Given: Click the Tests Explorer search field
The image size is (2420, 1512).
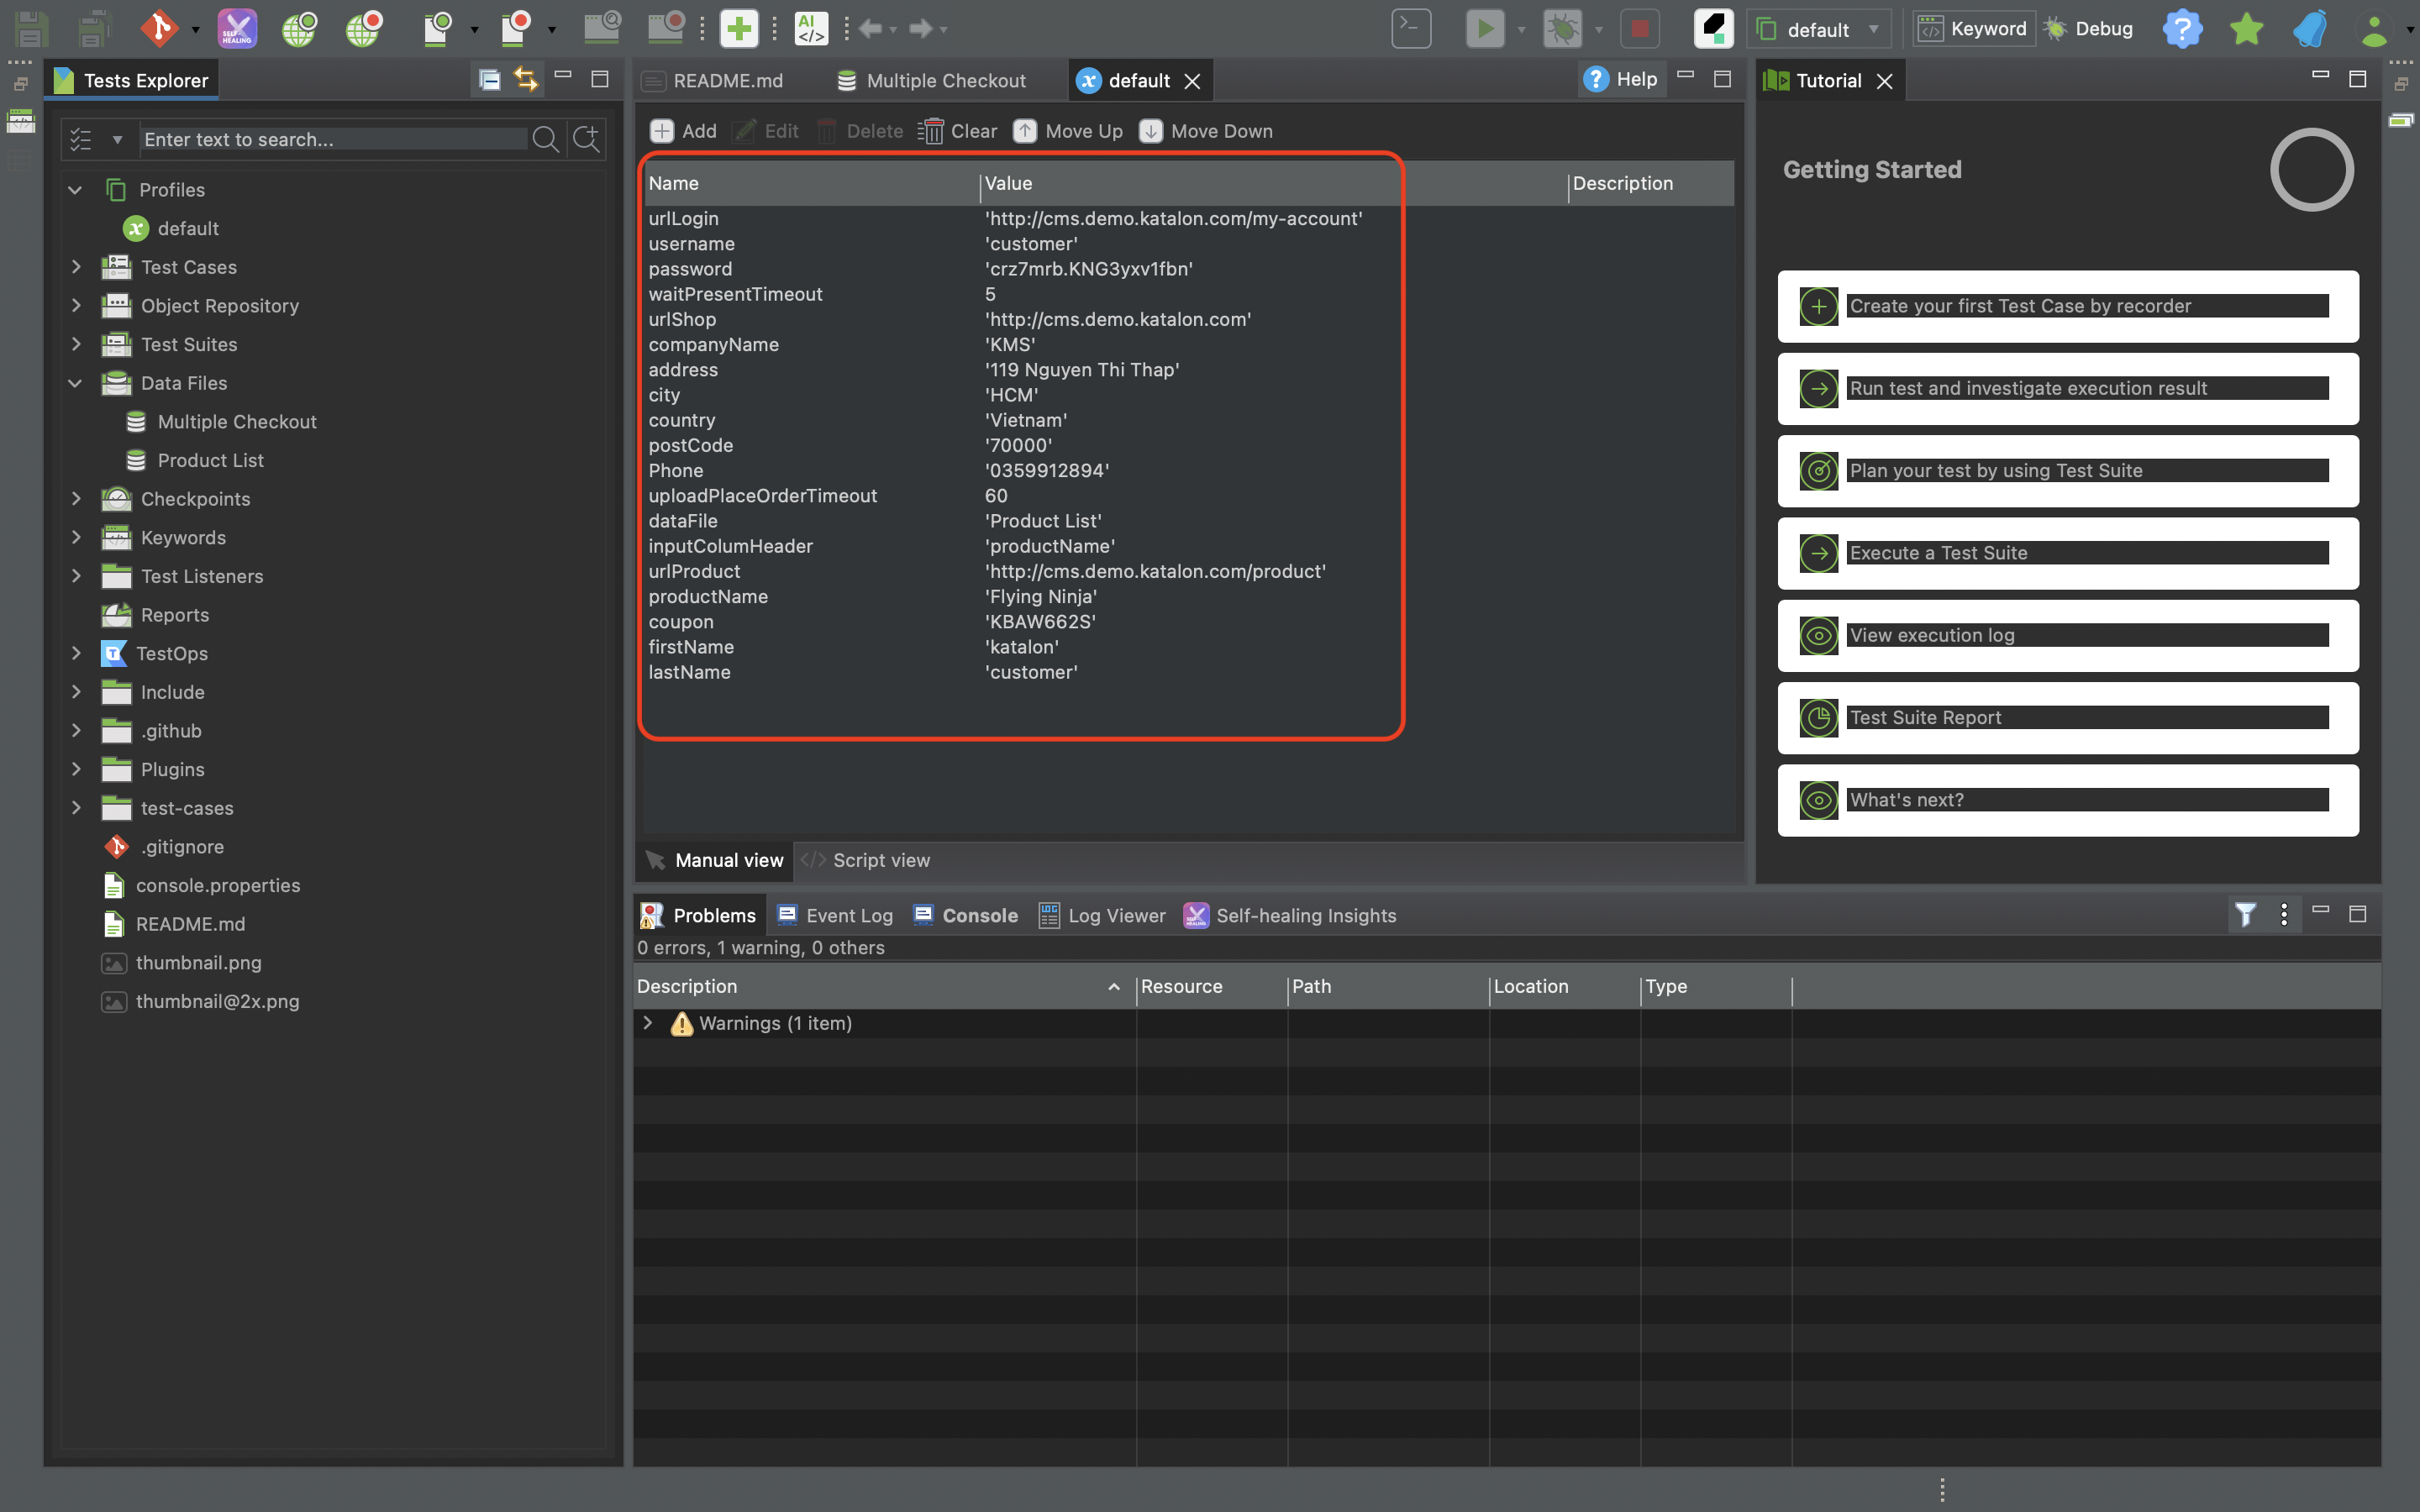Looking at the screenshot, I should tap(334, 139).
